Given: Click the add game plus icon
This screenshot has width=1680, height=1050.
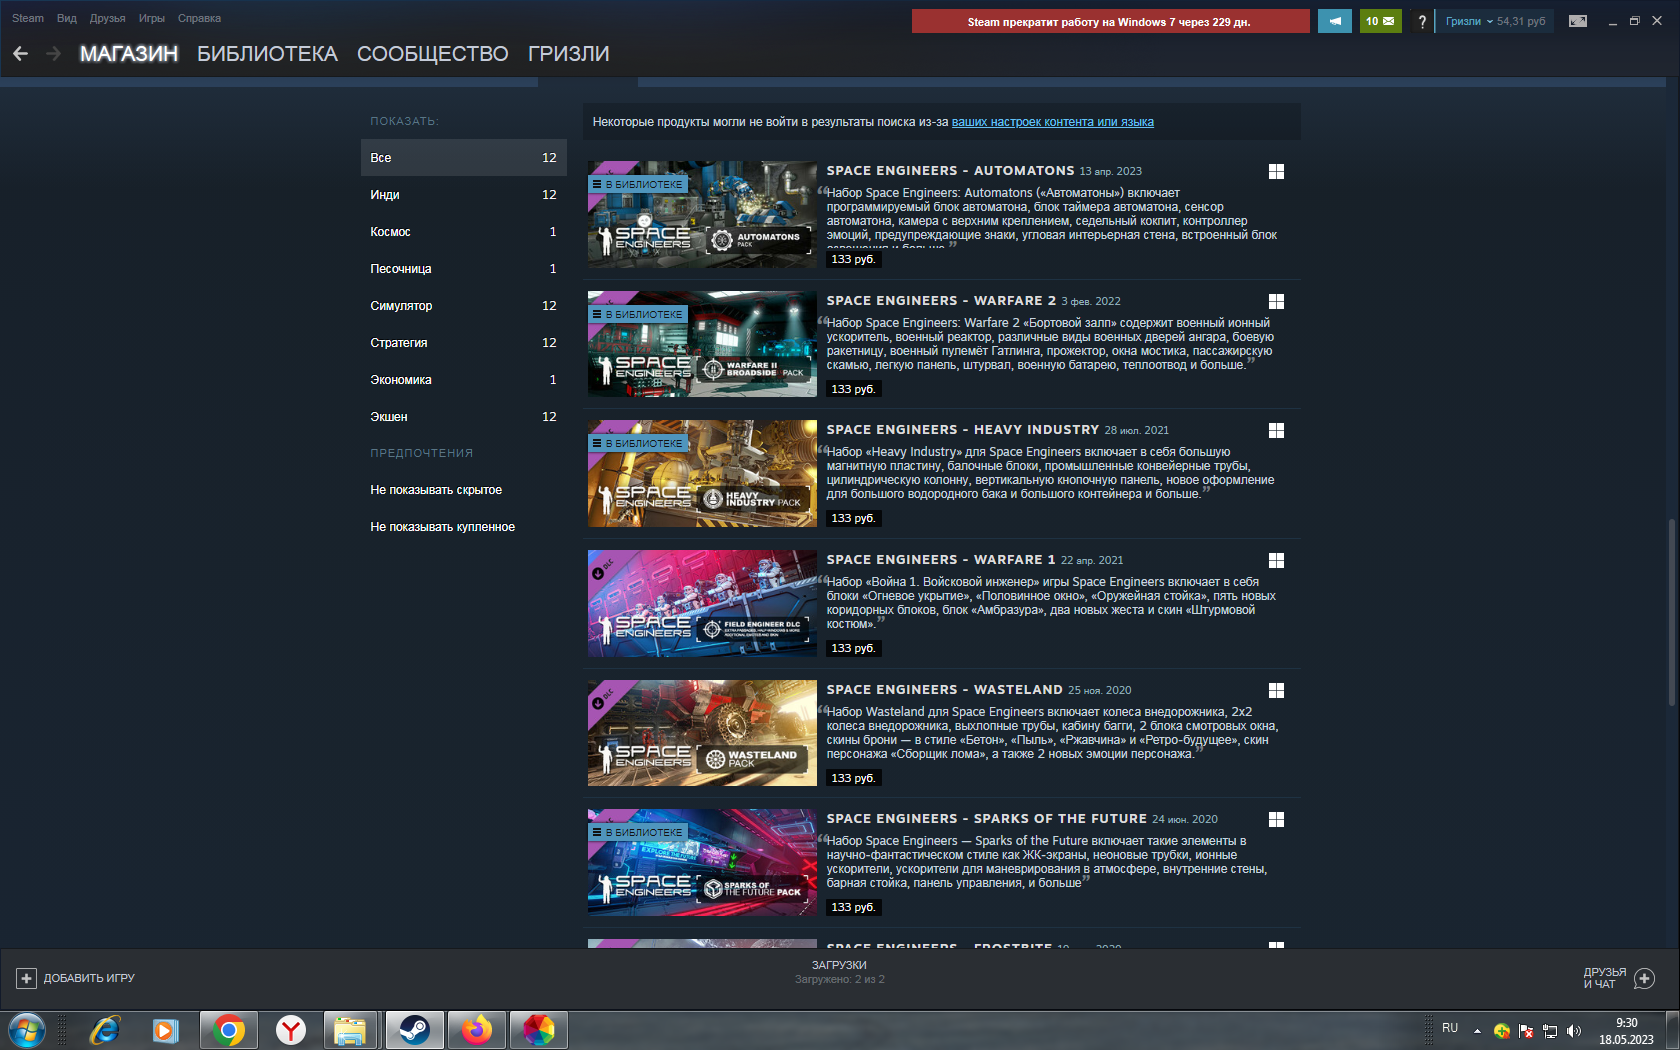Looking at the screenshot, I should (26, 978).
